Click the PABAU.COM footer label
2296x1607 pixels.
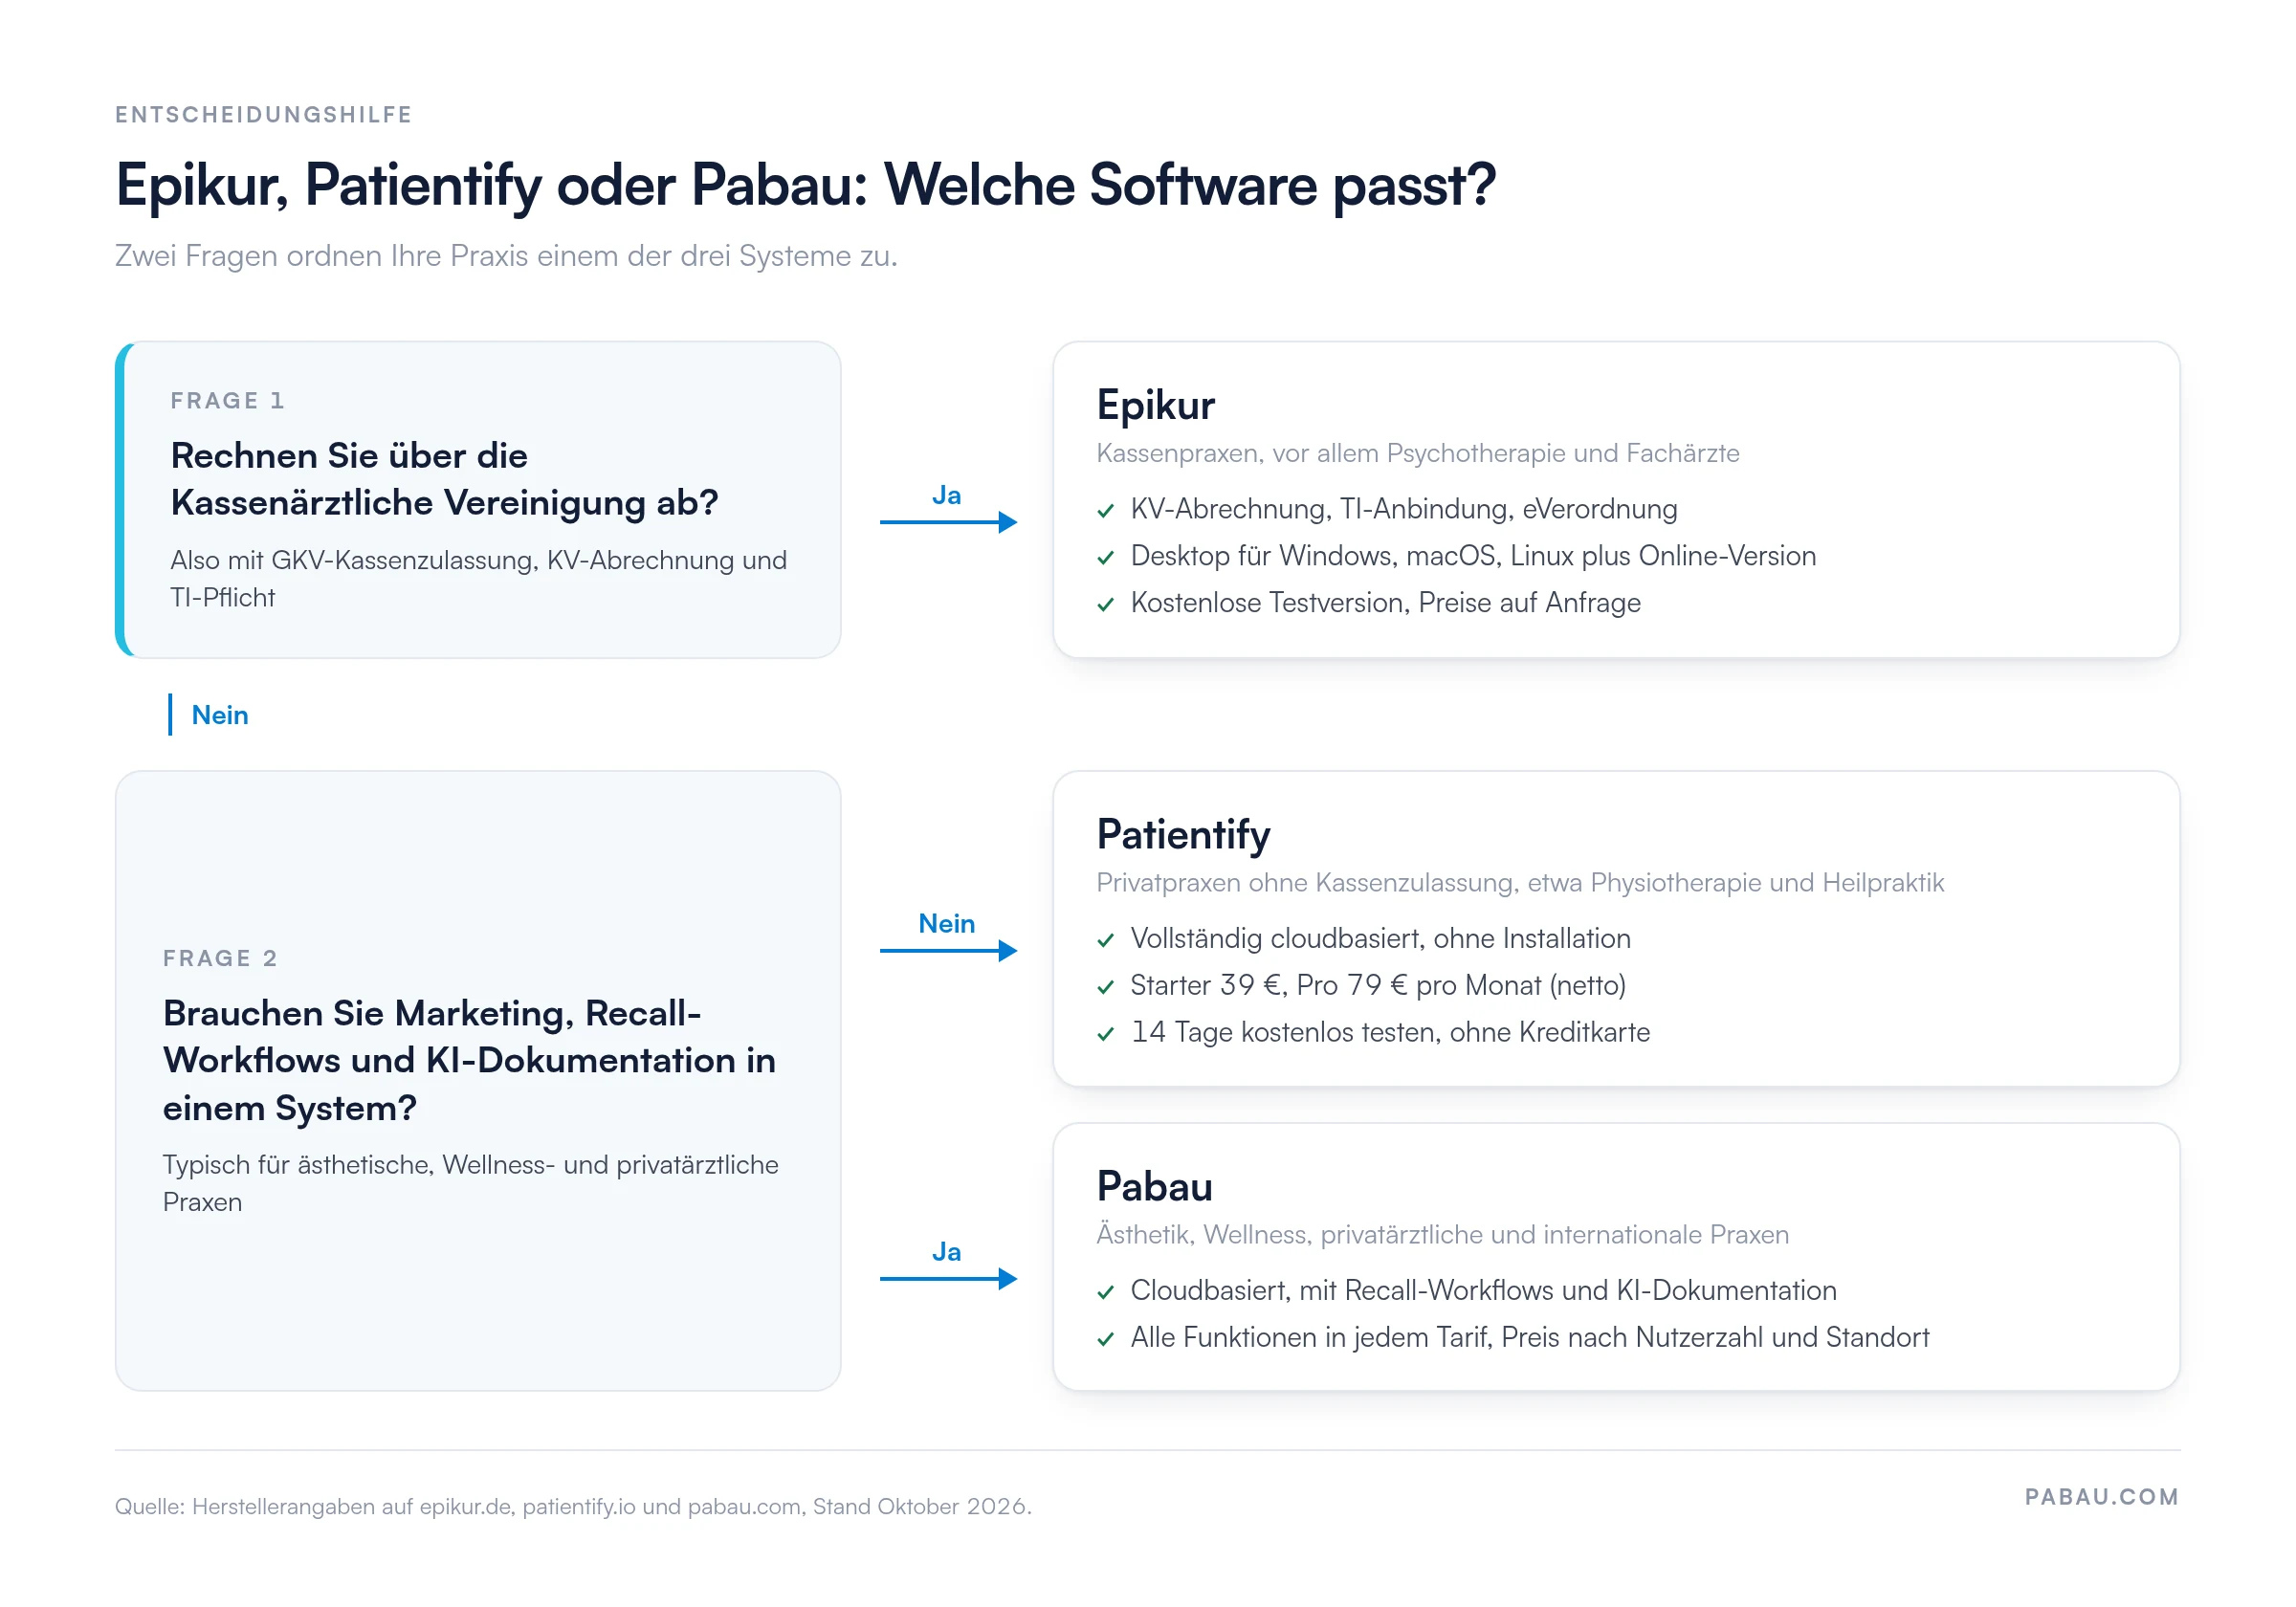coord(2101,1497)
